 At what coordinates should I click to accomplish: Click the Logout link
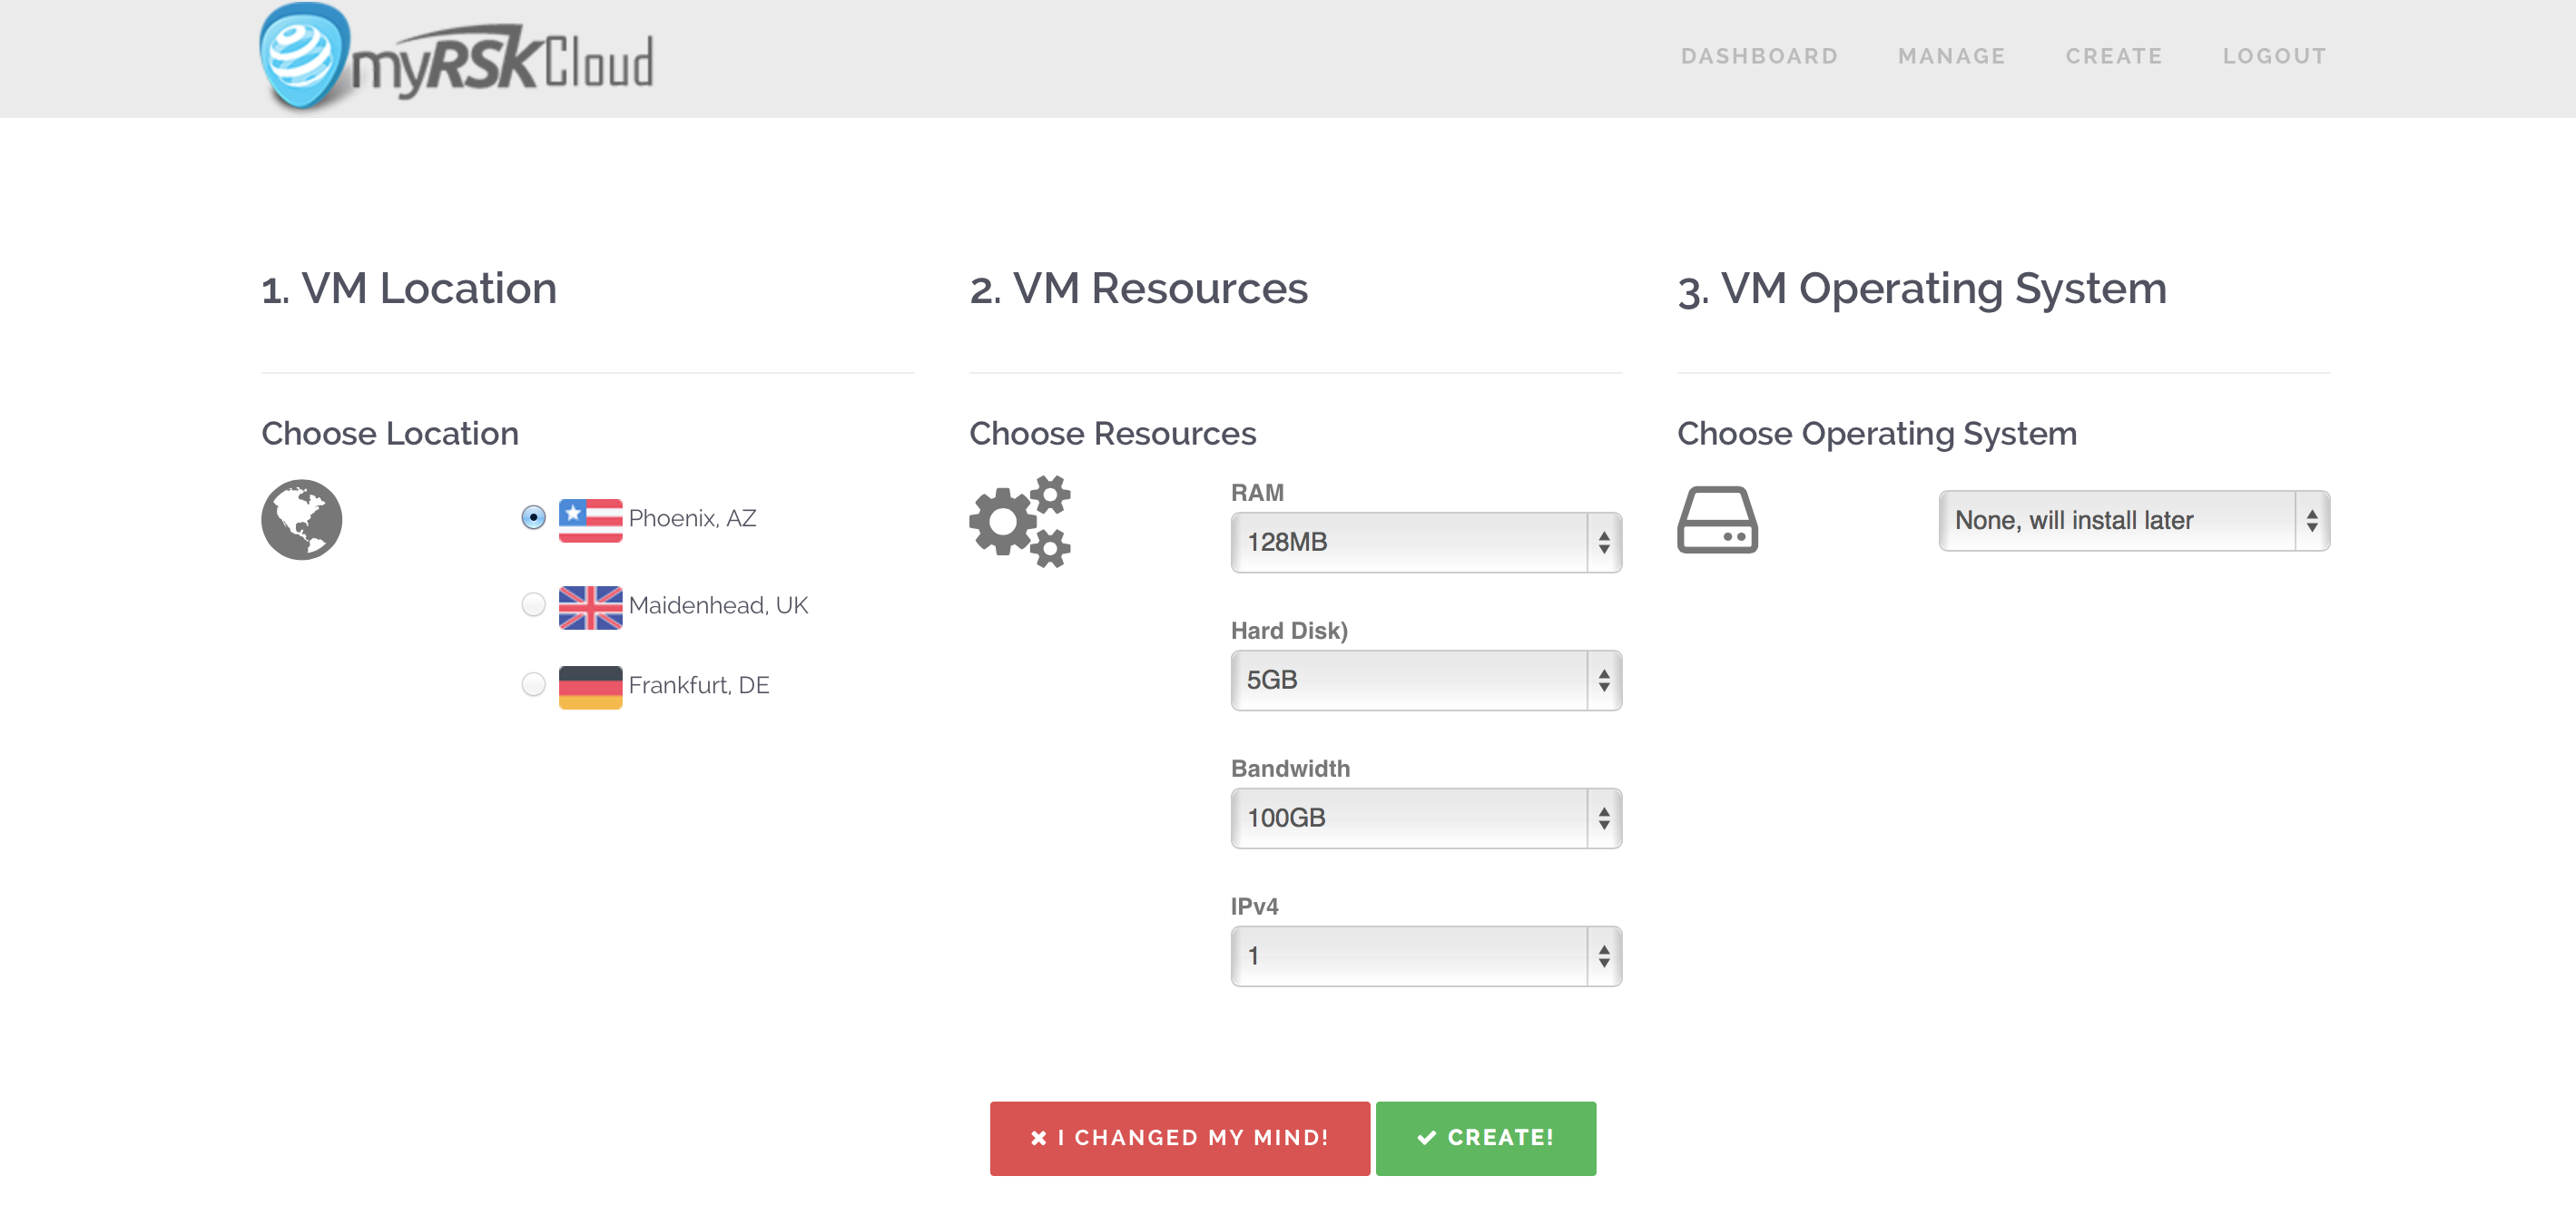coord(2274,56)
